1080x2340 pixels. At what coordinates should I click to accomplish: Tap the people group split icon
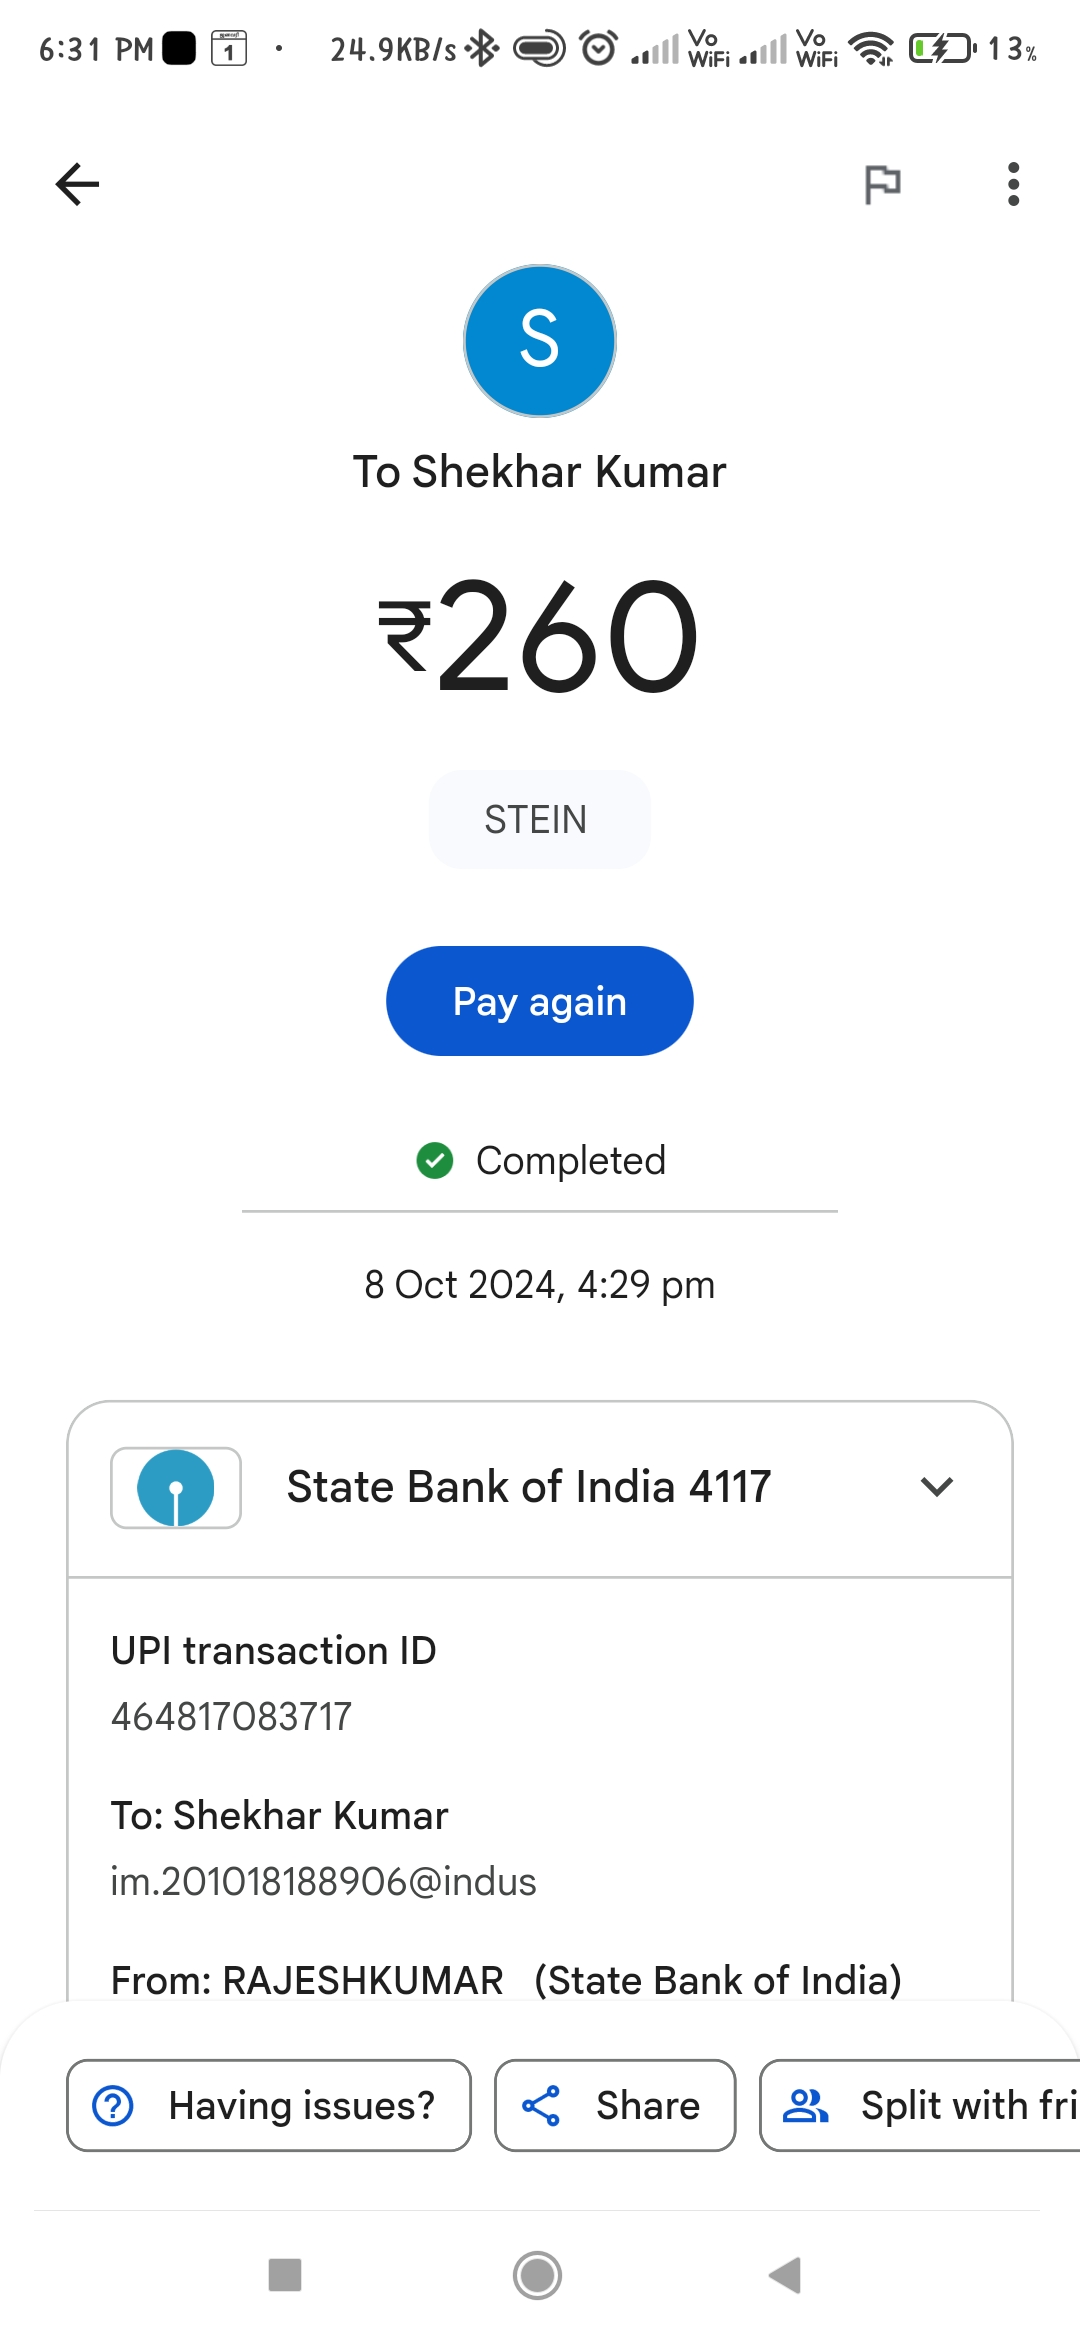point(805,2105)
